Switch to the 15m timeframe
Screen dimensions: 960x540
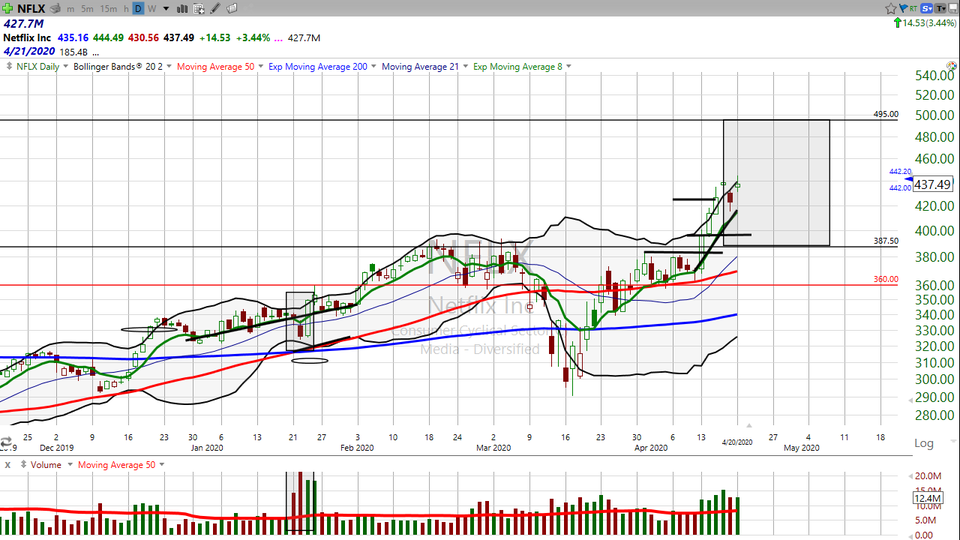click(x=108, y=9)
